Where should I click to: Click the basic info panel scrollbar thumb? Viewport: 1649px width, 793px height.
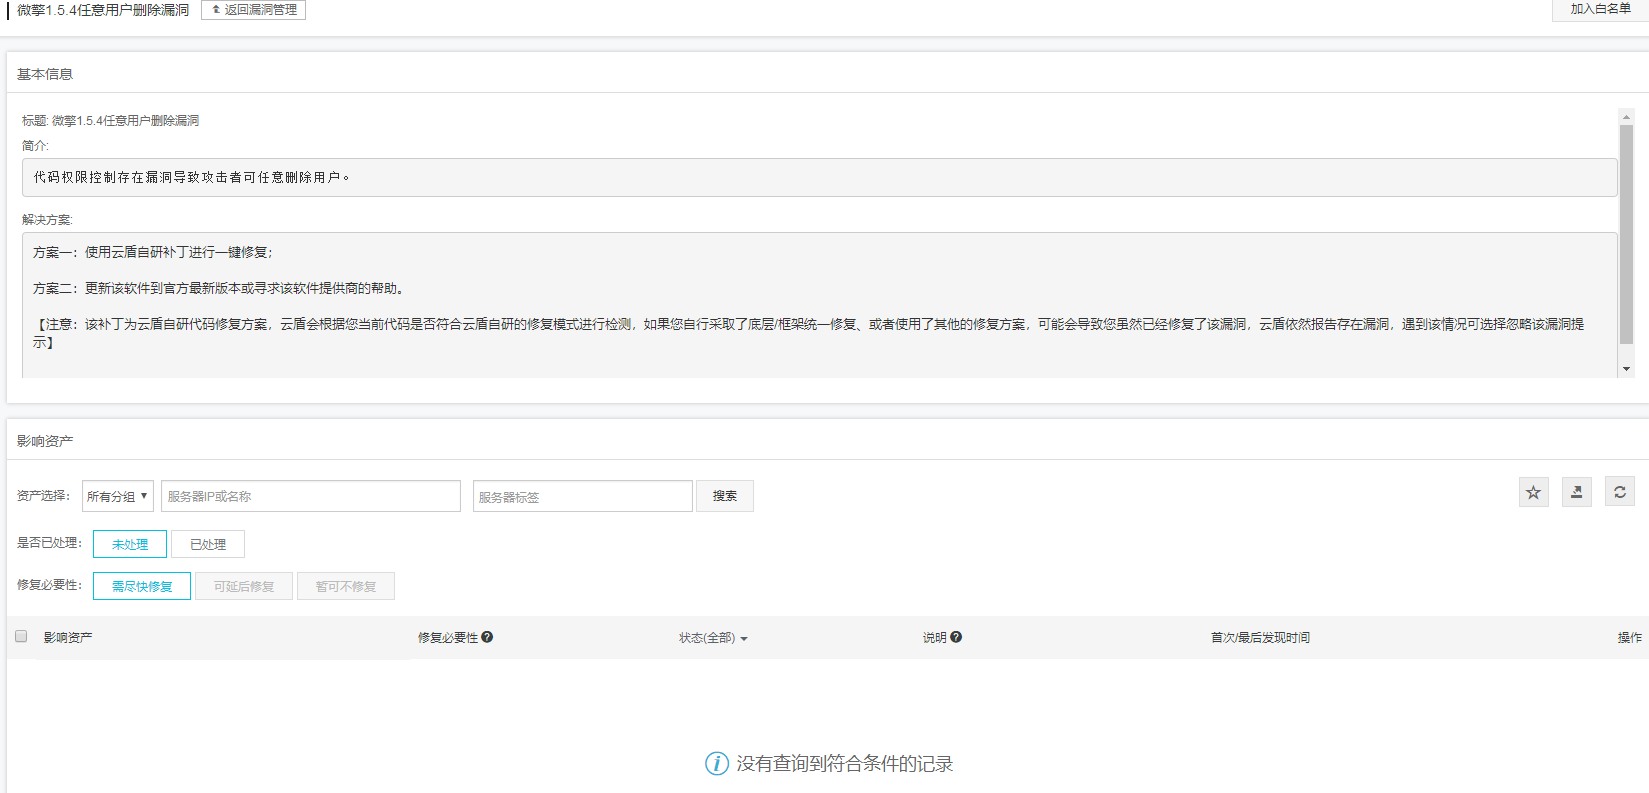1626,234
